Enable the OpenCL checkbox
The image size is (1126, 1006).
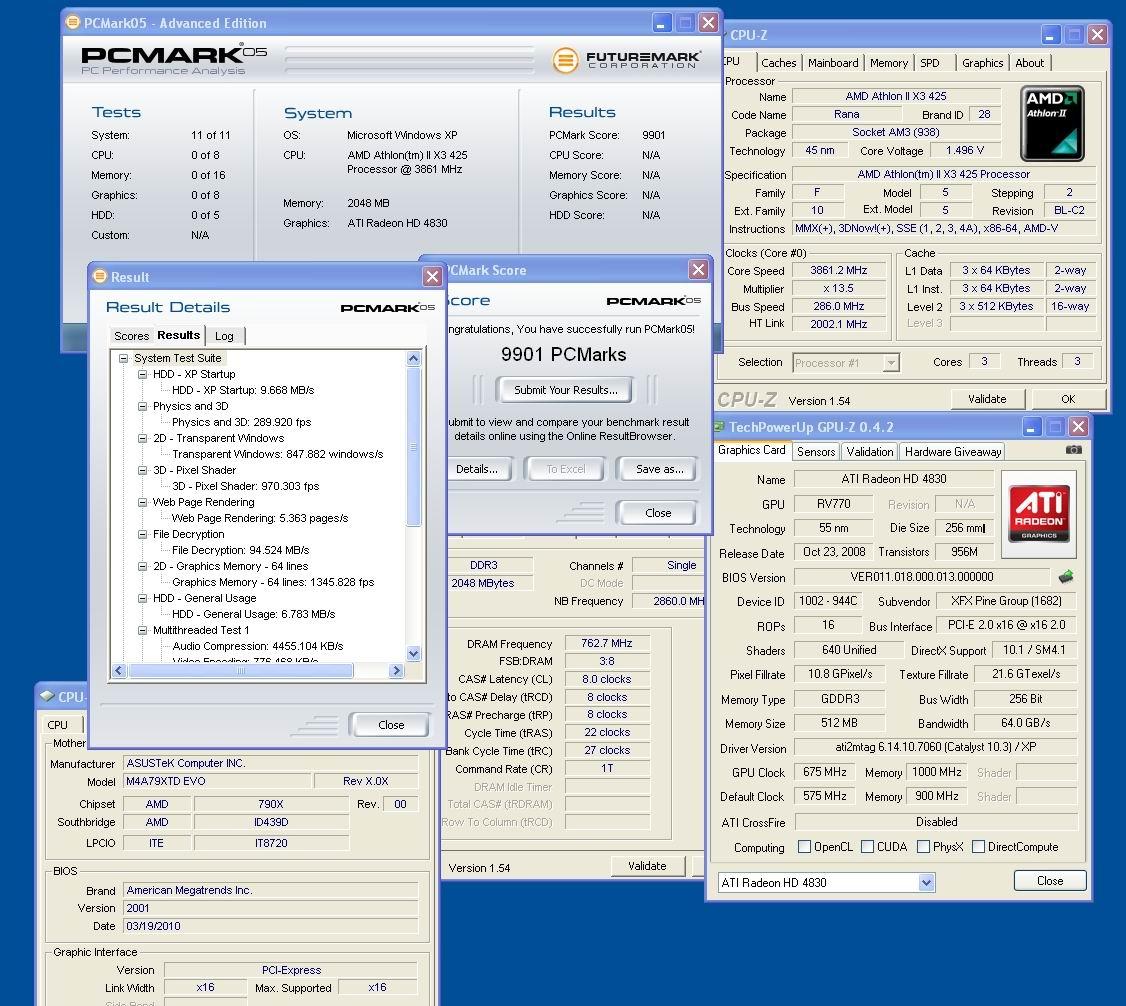(x=804, y=847)
